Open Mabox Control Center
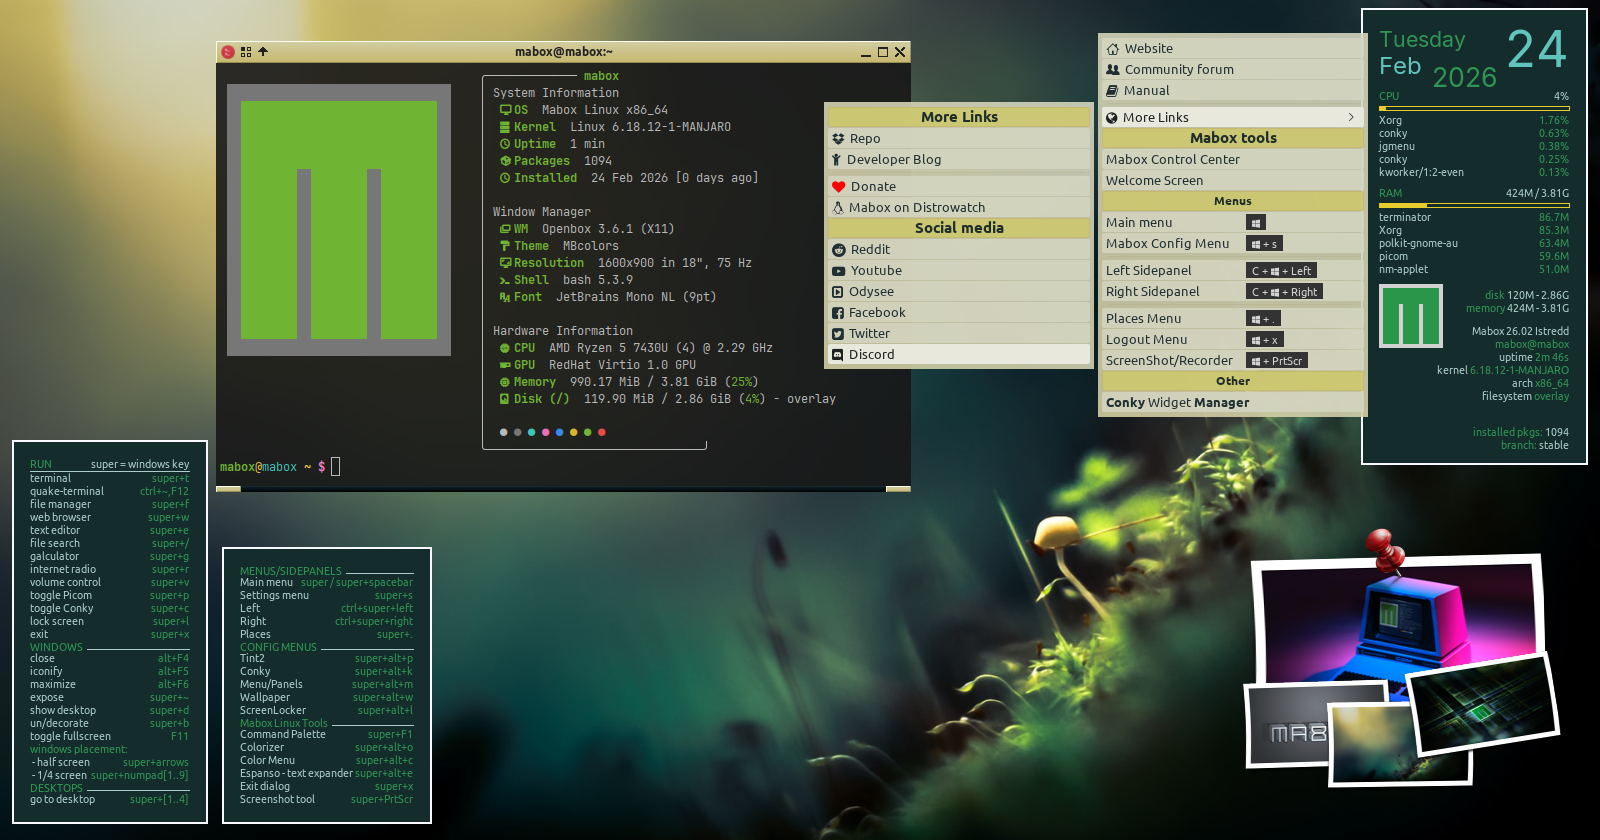This screenshot has height=840, width=1600. (1172, 160)
